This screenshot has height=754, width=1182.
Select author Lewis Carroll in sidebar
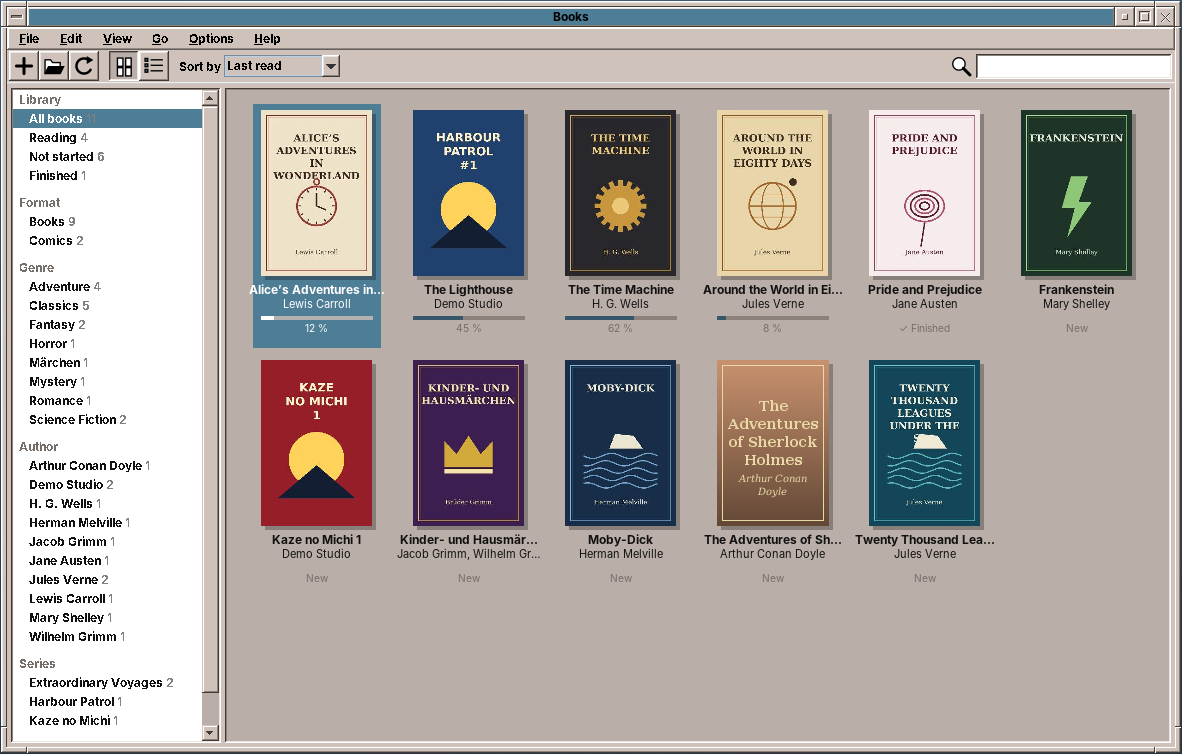pos(108,599)
